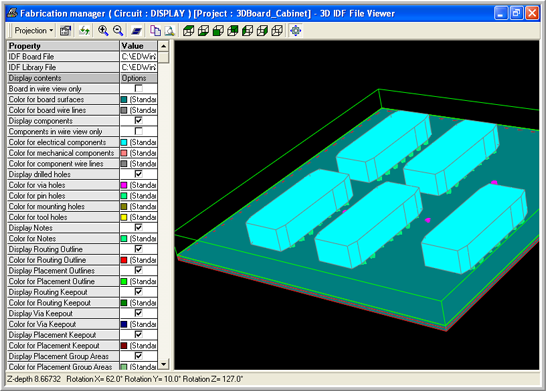The image size is (546, 391).
Task: Click the navigation arrows target icon
Action: 296,31
